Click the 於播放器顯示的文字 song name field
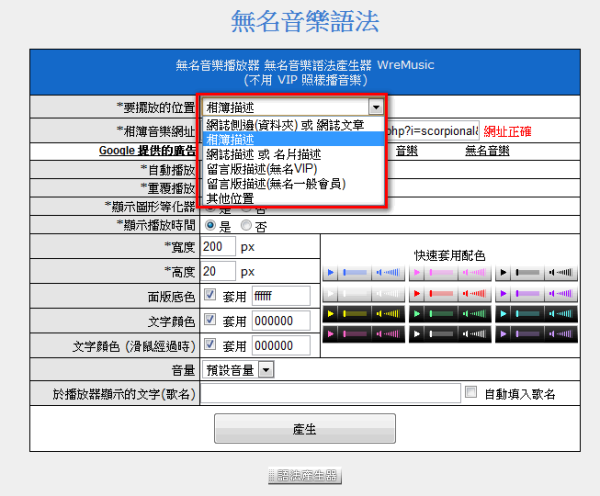The image size is (600, 496). 331,393
